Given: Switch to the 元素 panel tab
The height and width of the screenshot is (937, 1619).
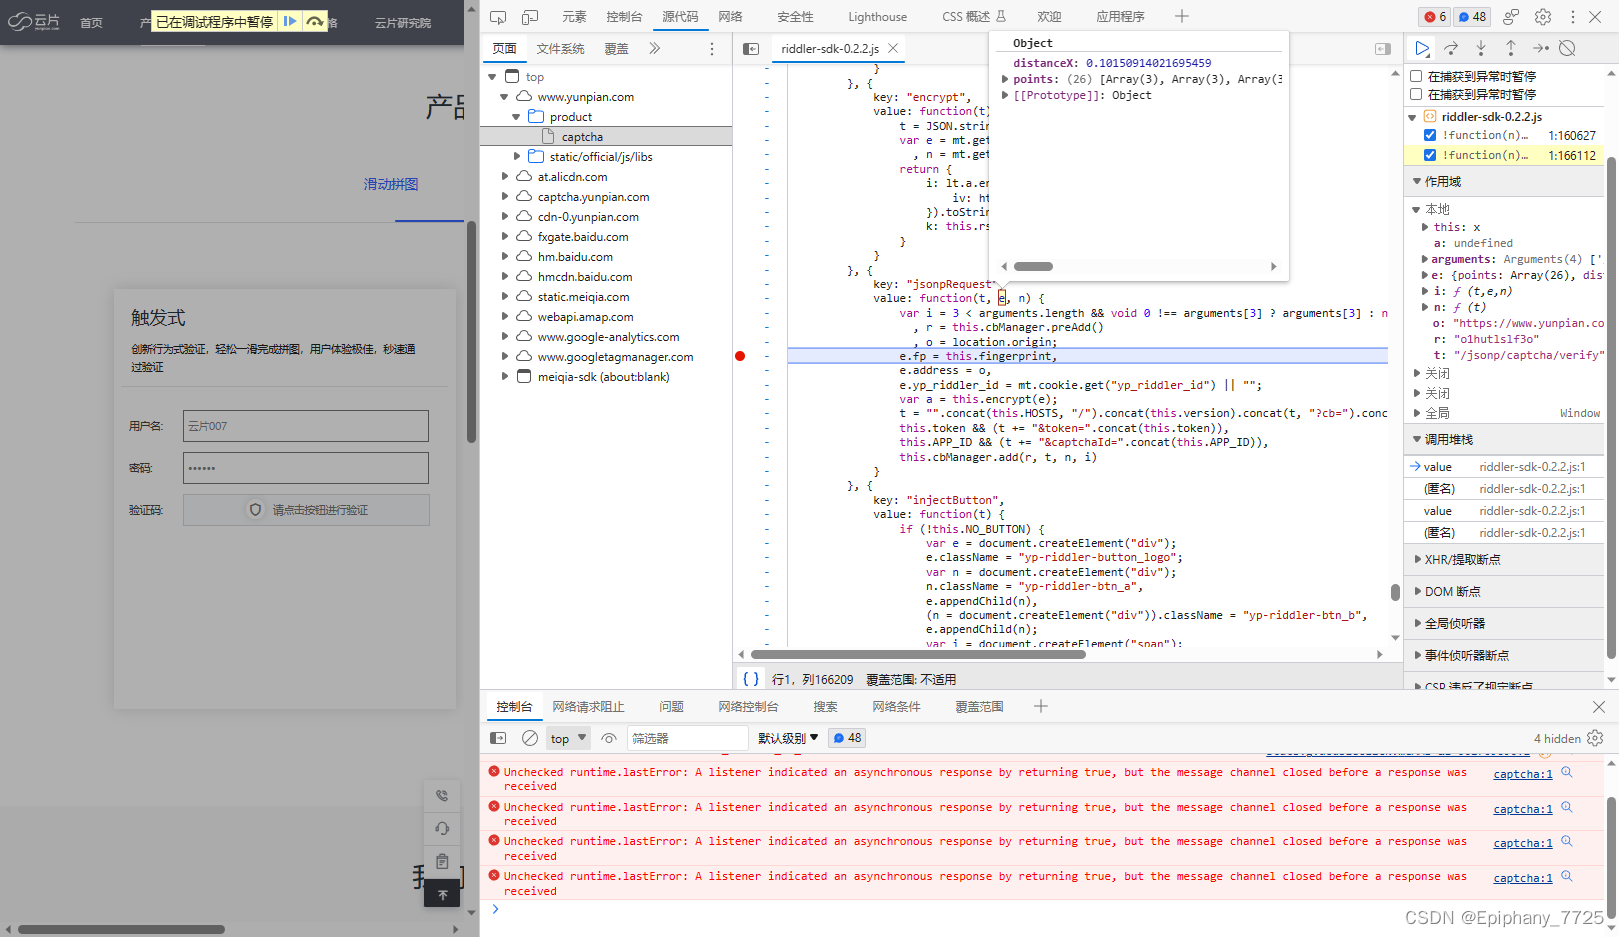Looking at the screenshot, I should (x=574, y=17).
